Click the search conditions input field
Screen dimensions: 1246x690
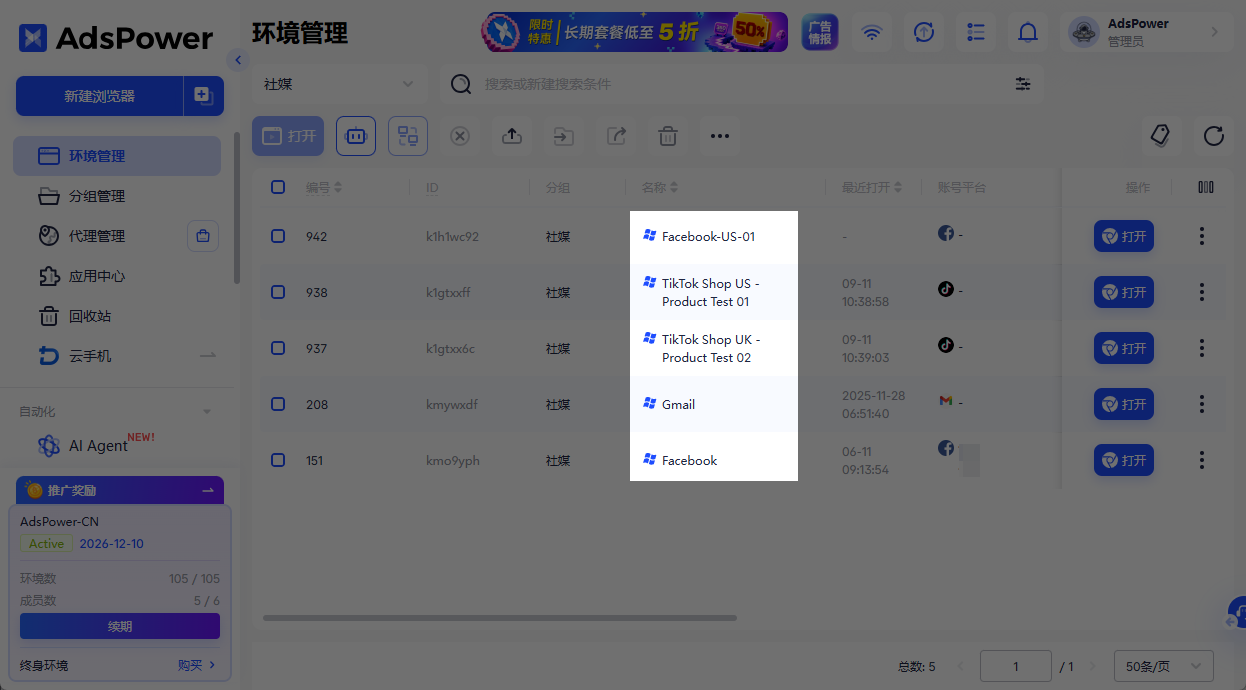pyautogui.click(x=740, y=84)
